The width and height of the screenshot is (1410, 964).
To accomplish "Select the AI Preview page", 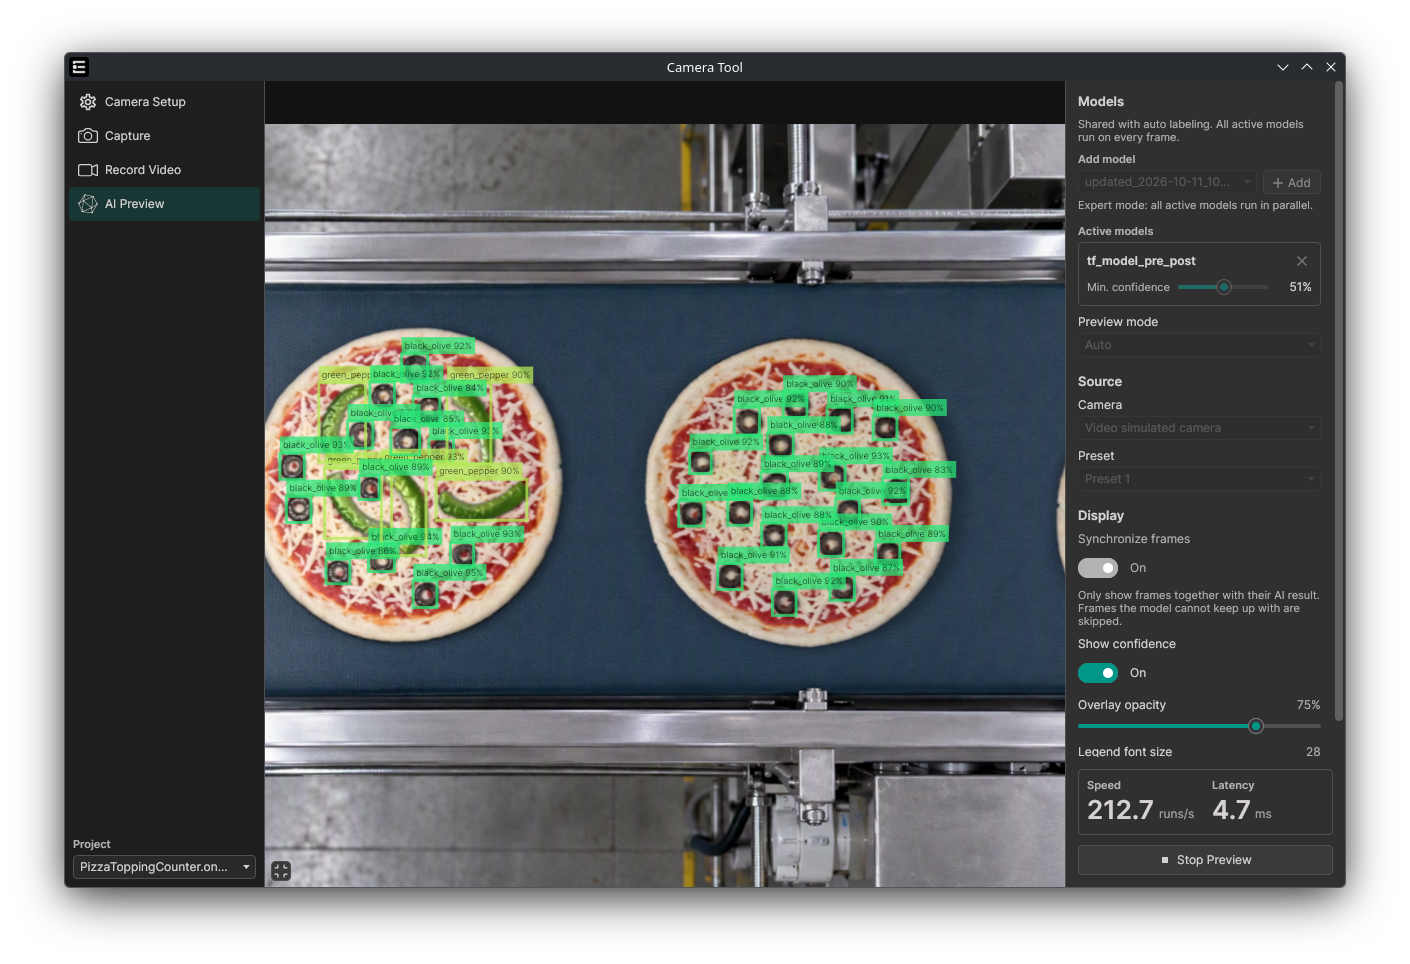I will coord(165,204).
